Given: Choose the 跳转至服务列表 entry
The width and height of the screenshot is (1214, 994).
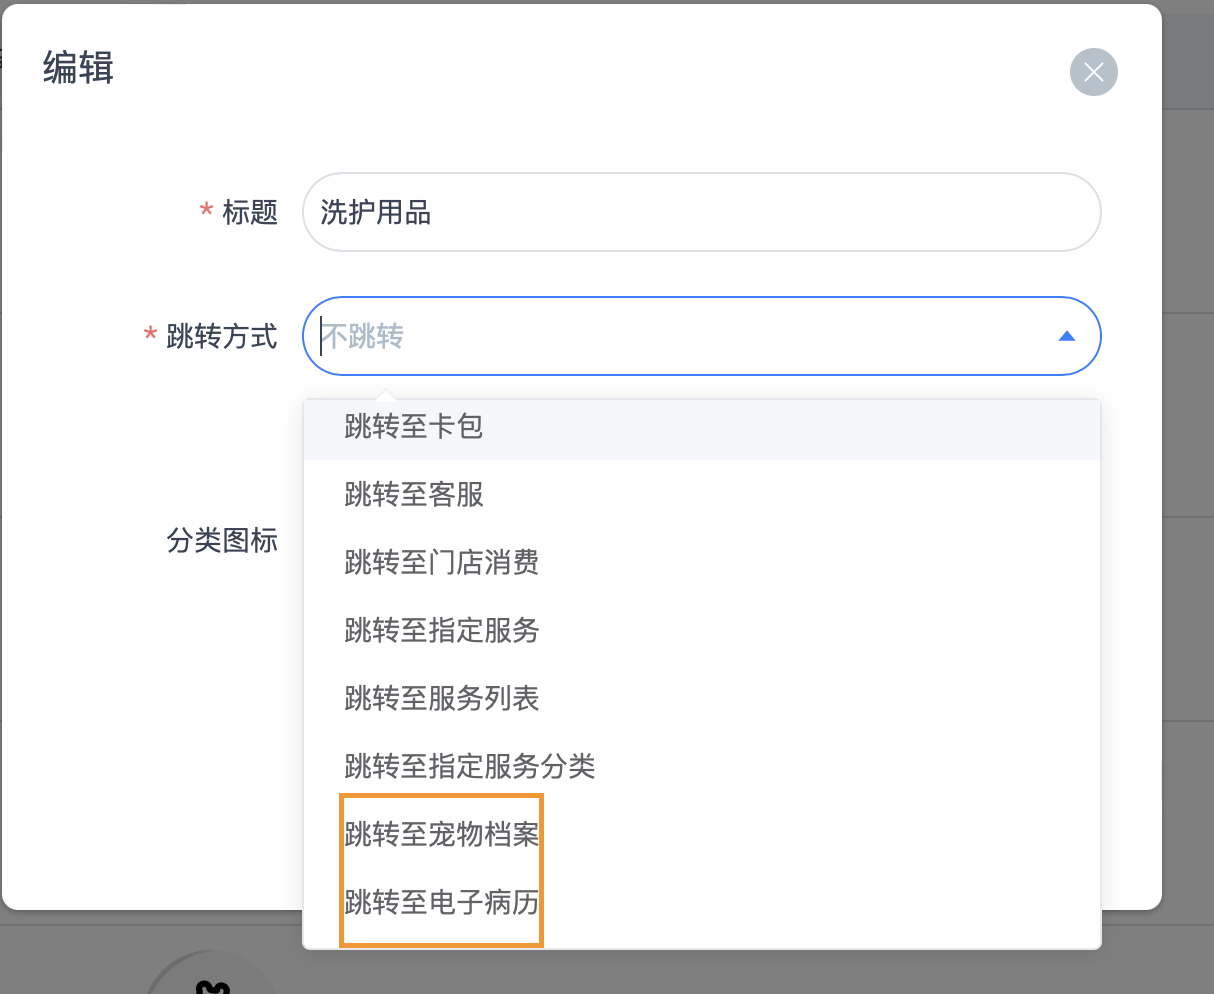Looking at the screenshot, I should 441,698.
